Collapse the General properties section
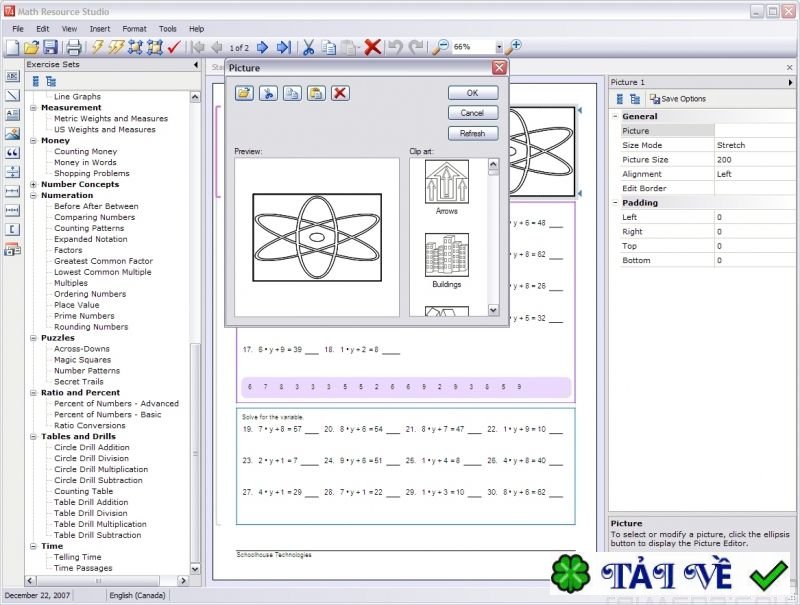800x605 pixels. 614,116
